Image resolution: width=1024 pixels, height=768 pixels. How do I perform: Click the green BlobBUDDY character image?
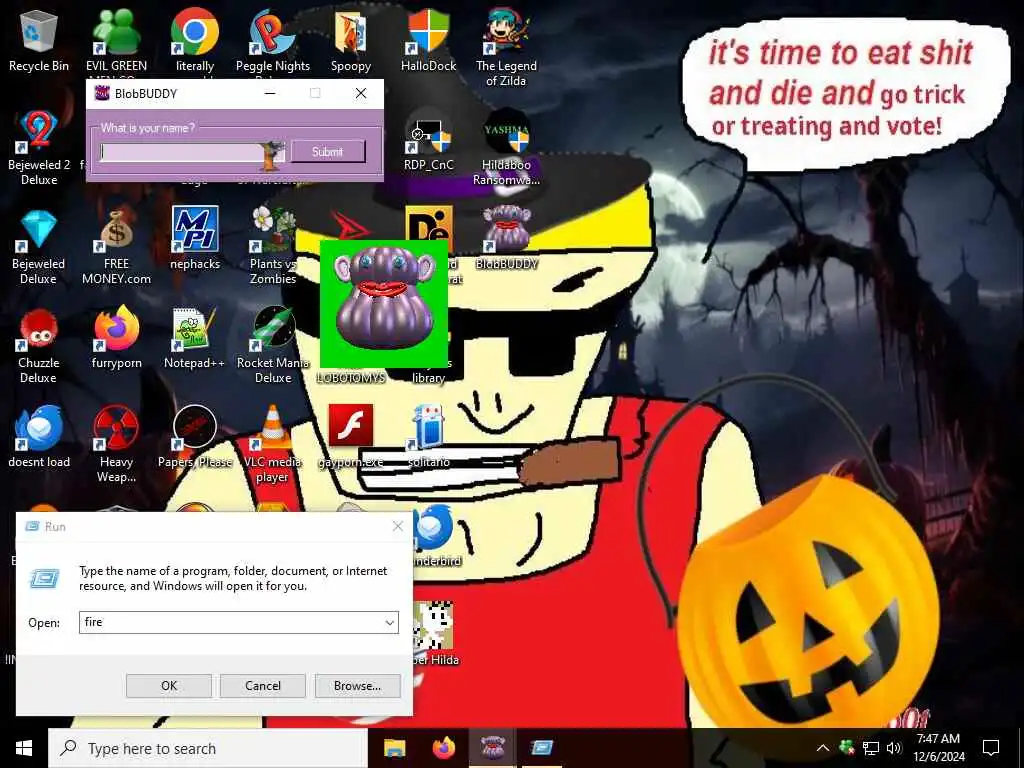coord(384,304)
